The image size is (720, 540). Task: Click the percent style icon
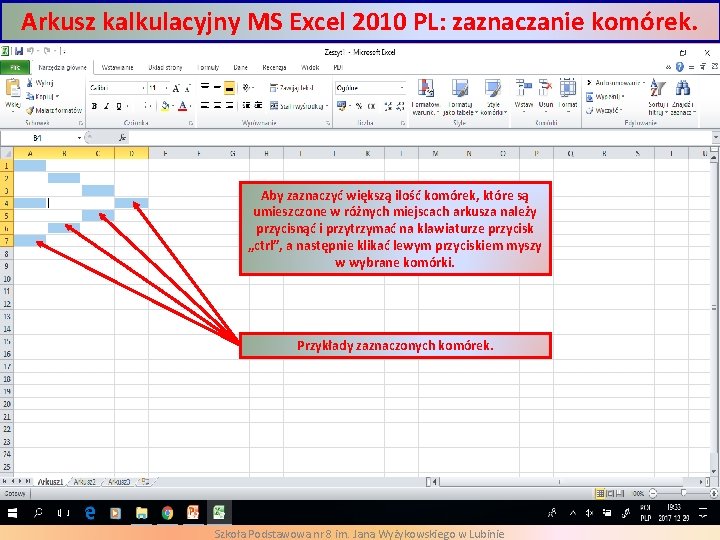(359, 106)
